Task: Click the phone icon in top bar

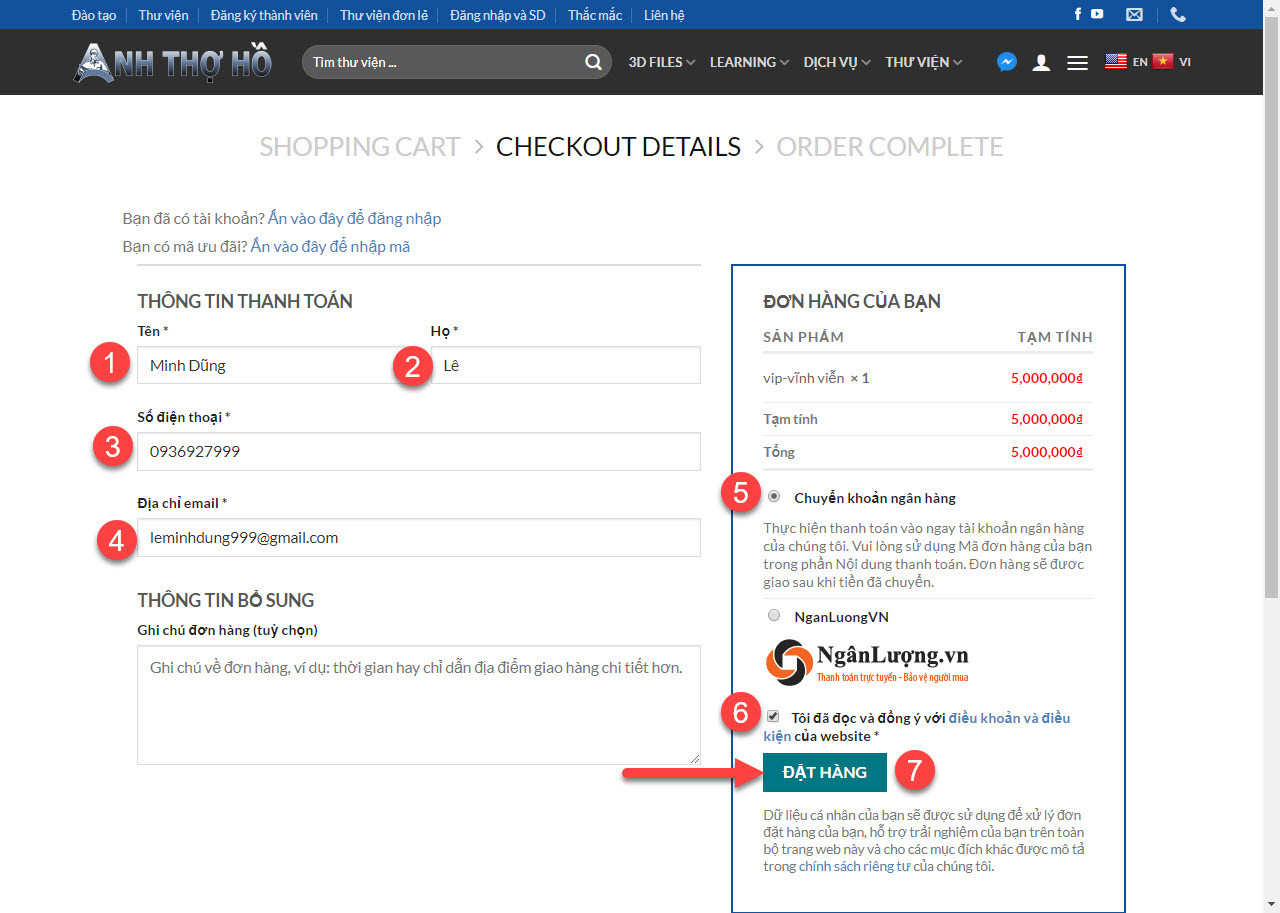Action: tap(1178, 14)
